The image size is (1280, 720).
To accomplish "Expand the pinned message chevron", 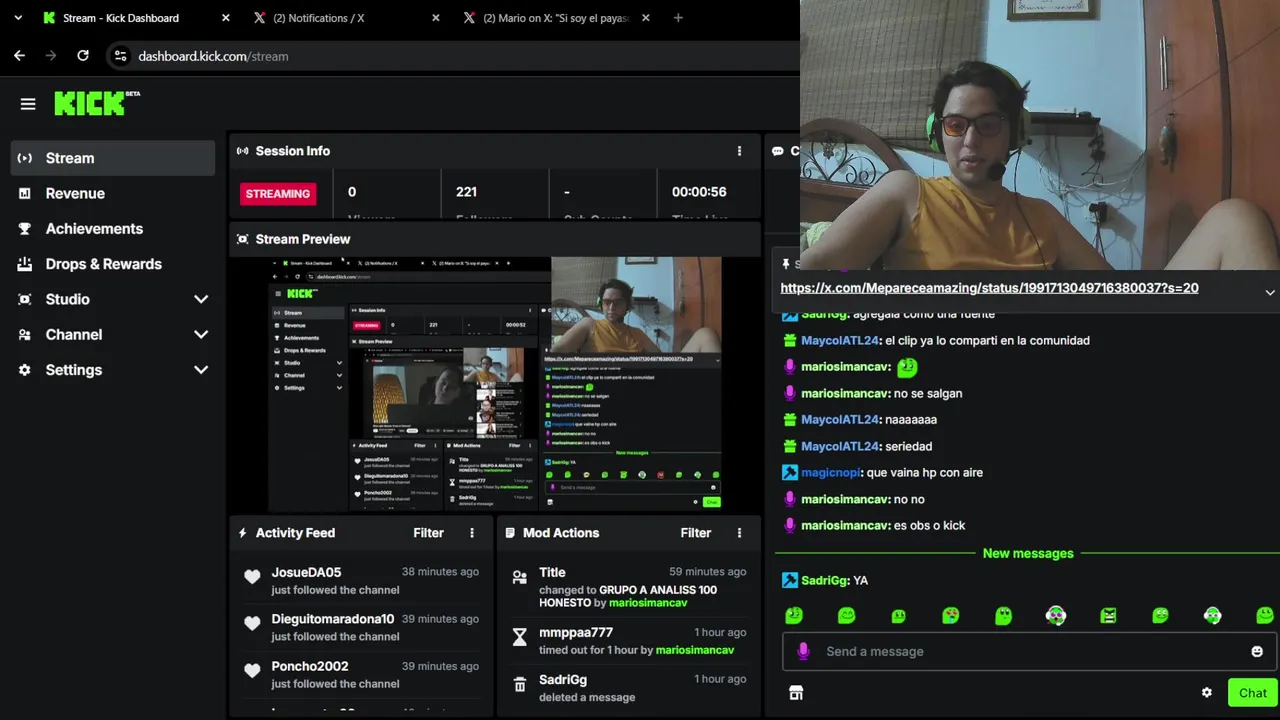I will pyautogui.click(x=1270, y=293).
